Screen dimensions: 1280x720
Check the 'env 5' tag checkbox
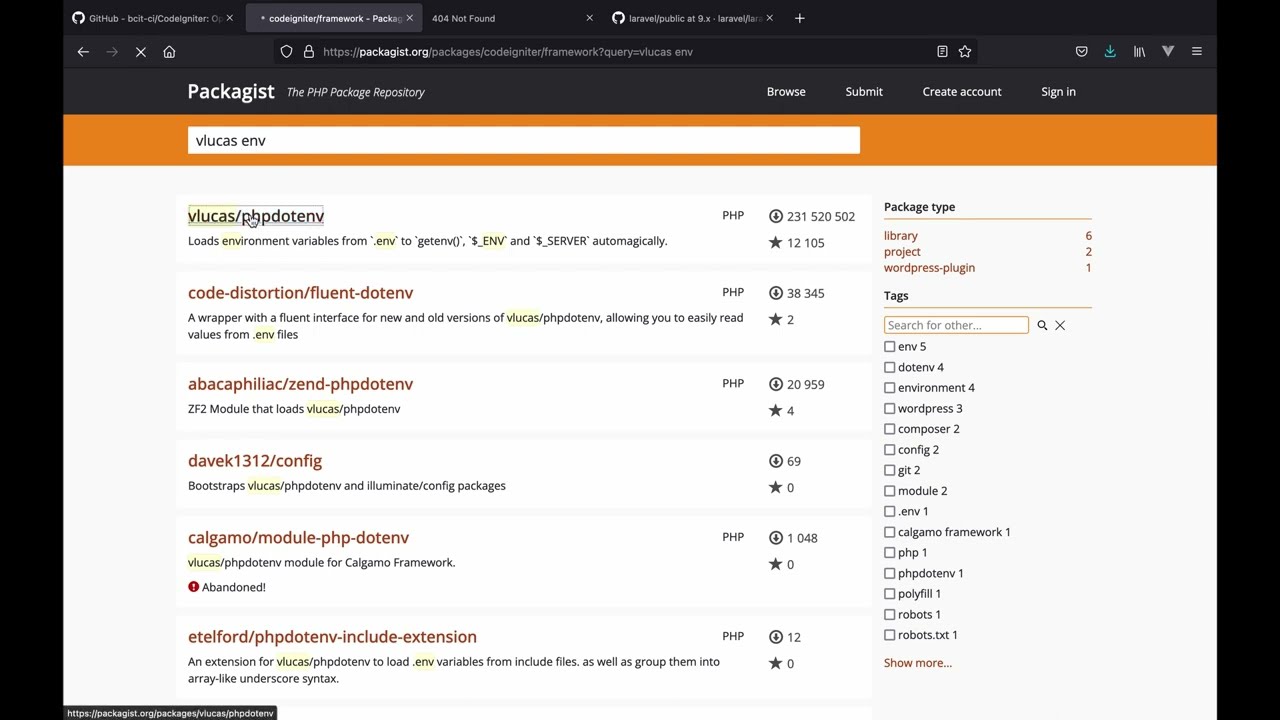(x=890, y=347)
